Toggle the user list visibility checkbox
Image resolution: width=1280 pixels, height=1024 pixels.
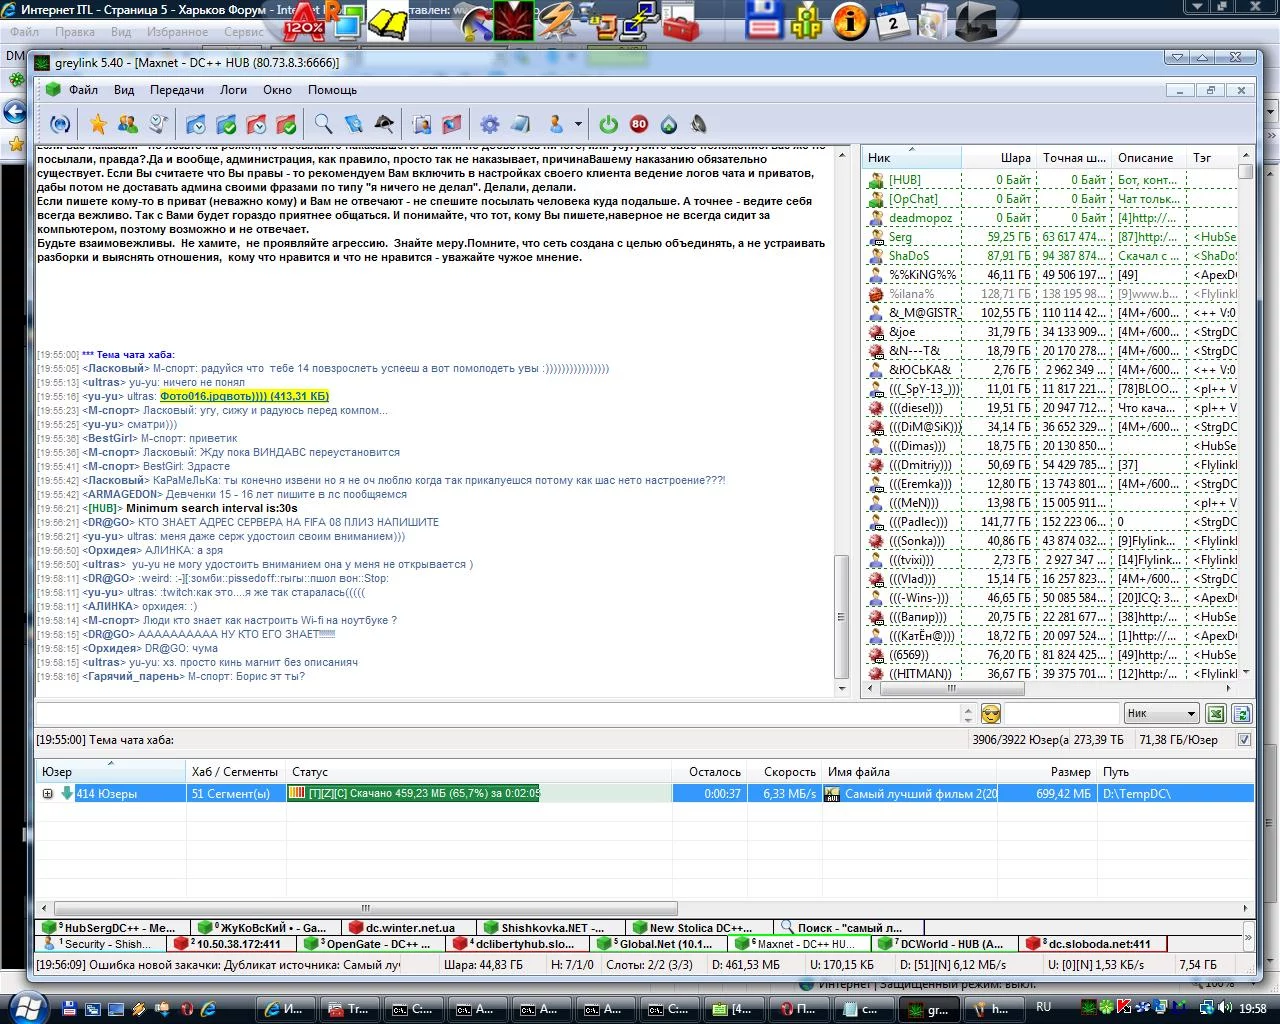pyautogui.click(x=1244, y=740)
